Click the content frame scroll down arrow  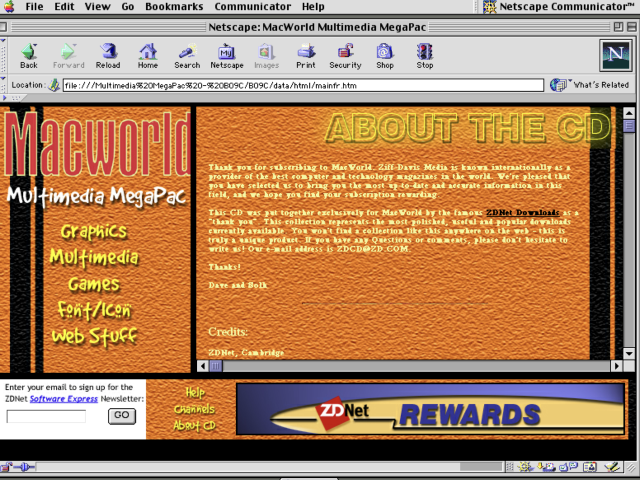629,353
